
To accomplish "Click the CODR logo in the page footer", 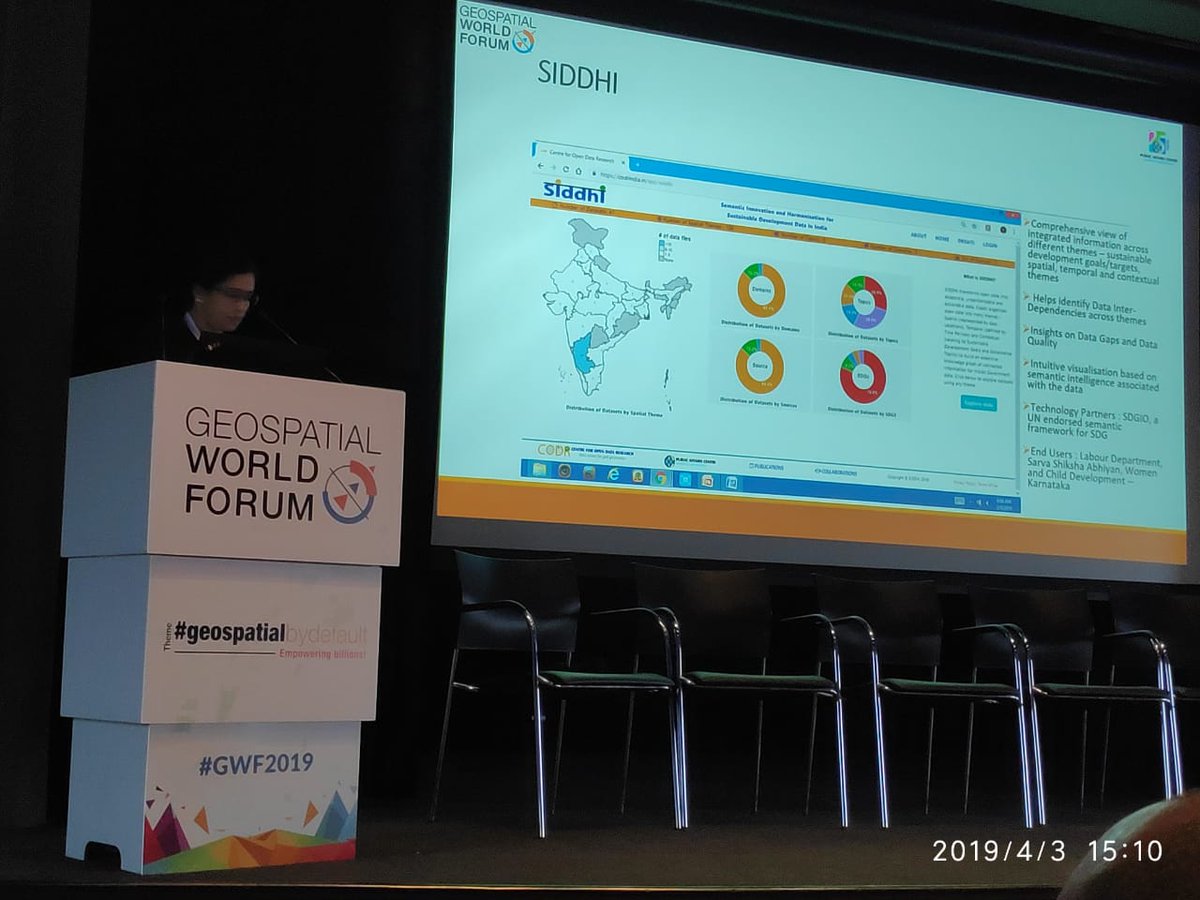I will 551,450.
